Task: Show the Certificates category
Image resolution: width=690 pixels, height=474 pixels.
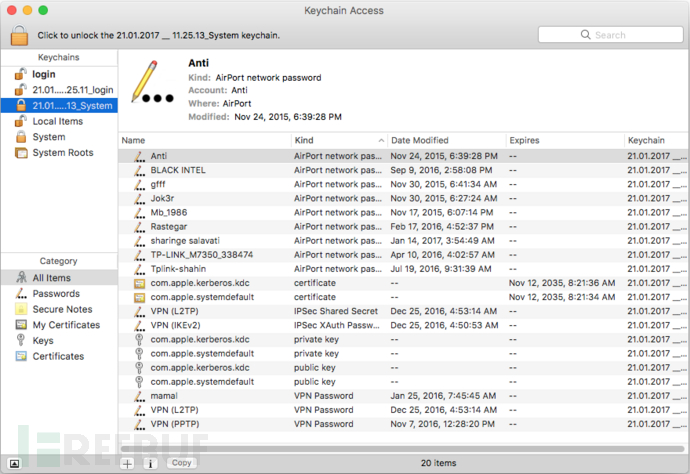Action: (59, 356)
